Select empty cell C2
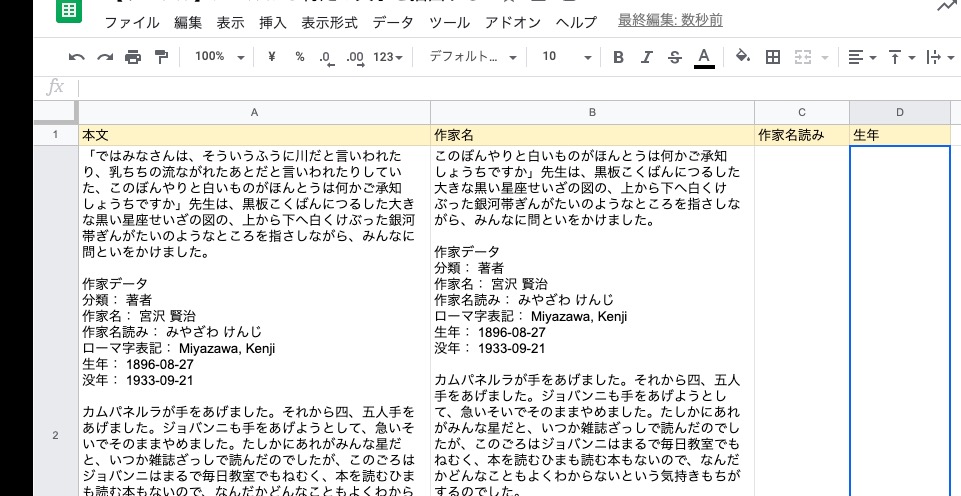Image resolution: width=961 pixels, height=496 pixels. 802,321
